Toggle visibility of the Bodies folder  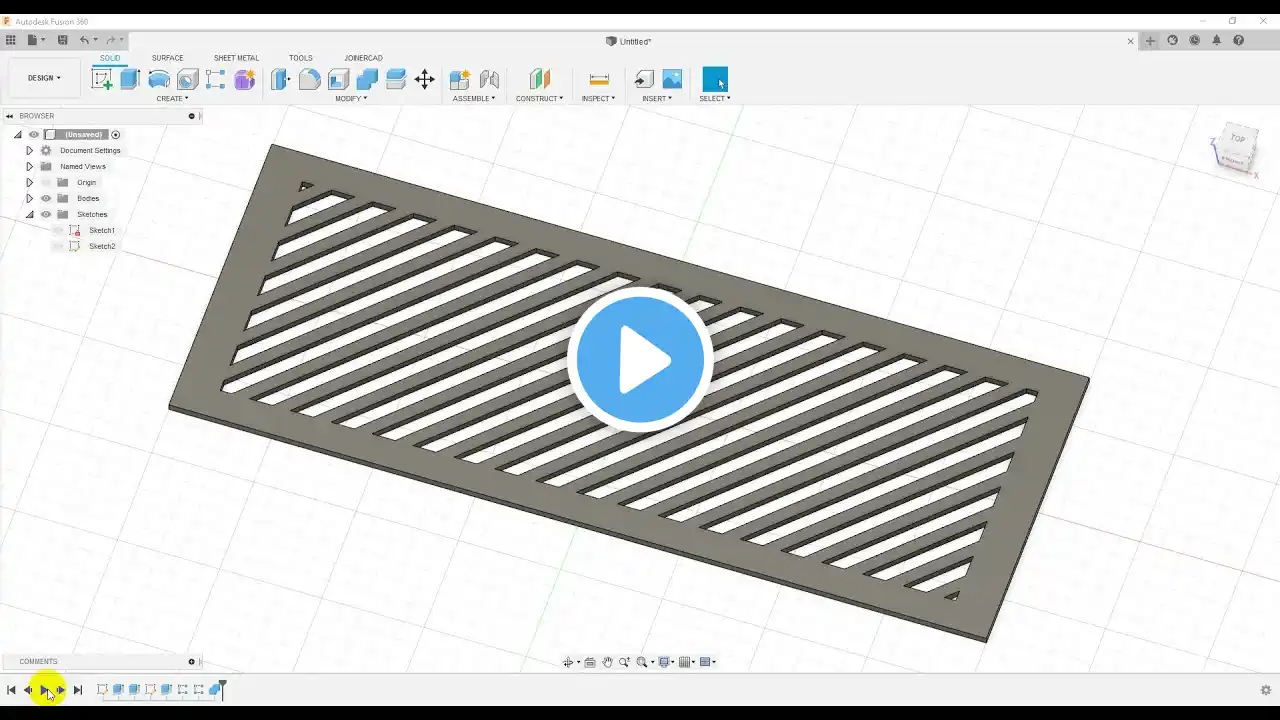pyautogui.click(x=46, y=198)
